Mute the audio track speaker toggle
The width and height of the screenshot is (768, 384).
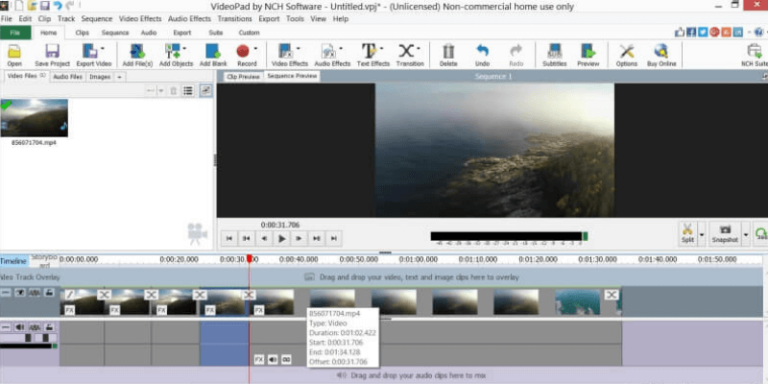[x=20, y=327]
